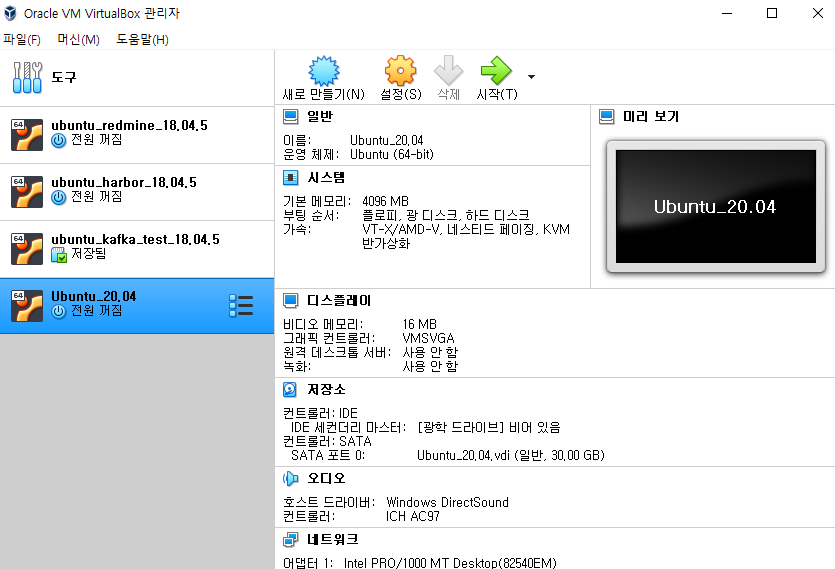Click redmine VM 전원 꺼짐 power icon
Viewport: 835px width, 569px height.
pos(59,141)
